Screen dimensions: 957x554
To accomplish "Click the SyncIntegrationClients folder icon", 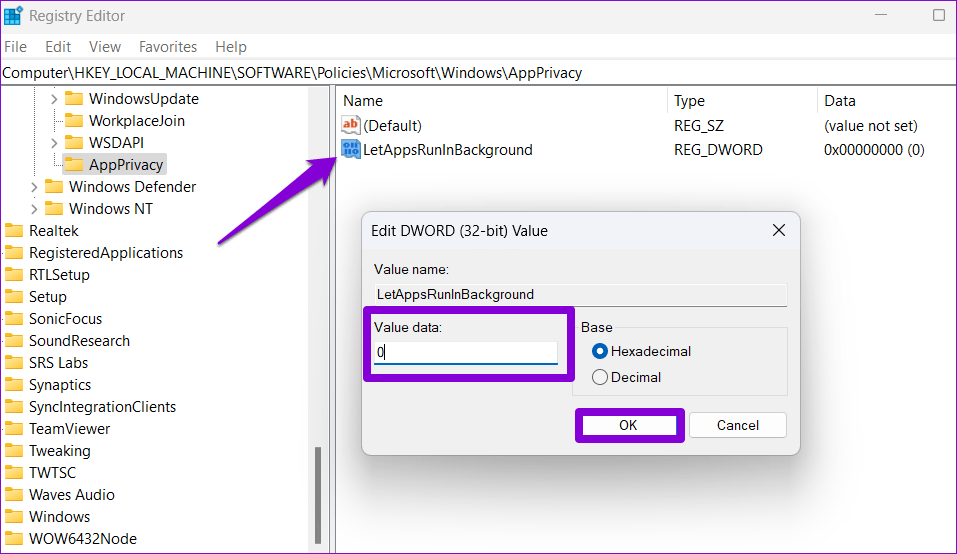I will tap(14, 406).
